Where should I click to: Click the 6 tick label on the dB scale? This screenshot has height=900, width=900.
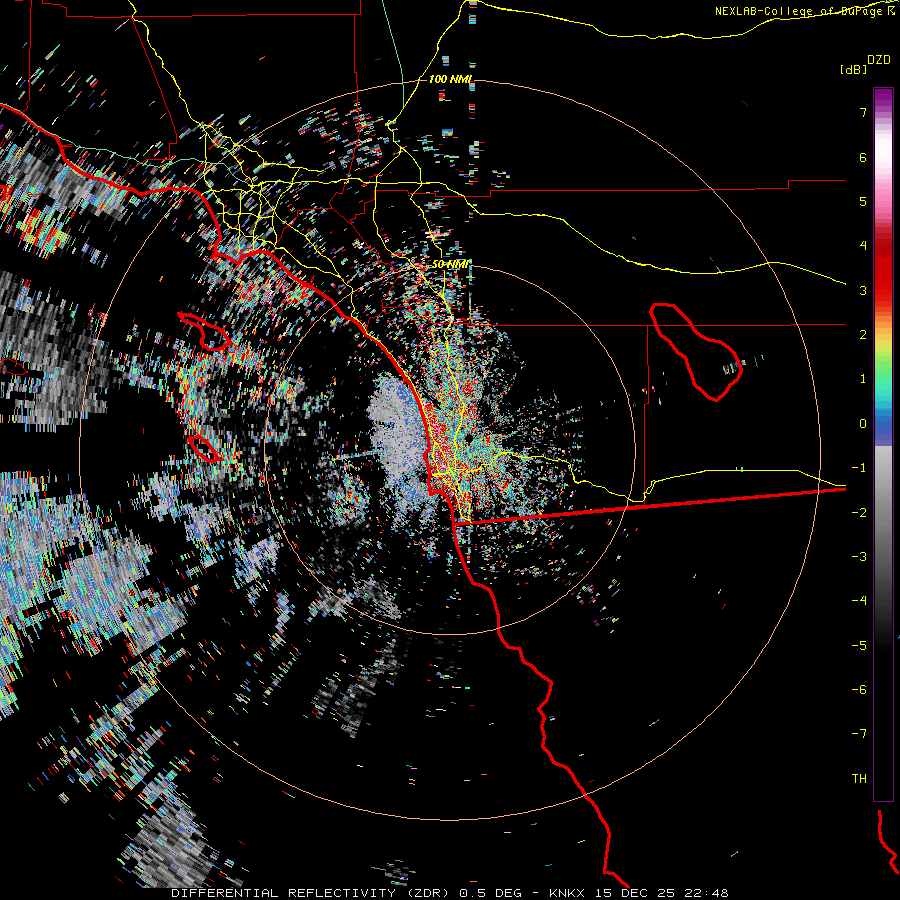863,157
